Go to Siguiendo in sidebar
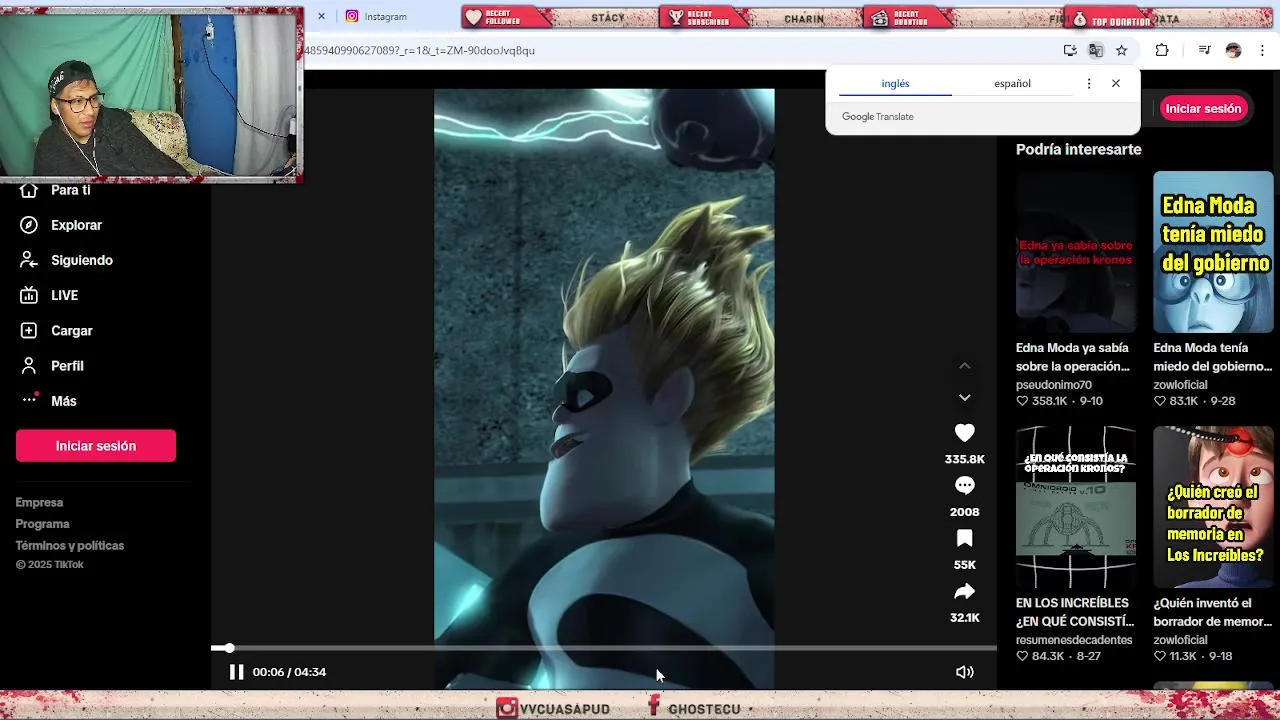The width and height of the screenshot is (1280, 720). [81, 260]
